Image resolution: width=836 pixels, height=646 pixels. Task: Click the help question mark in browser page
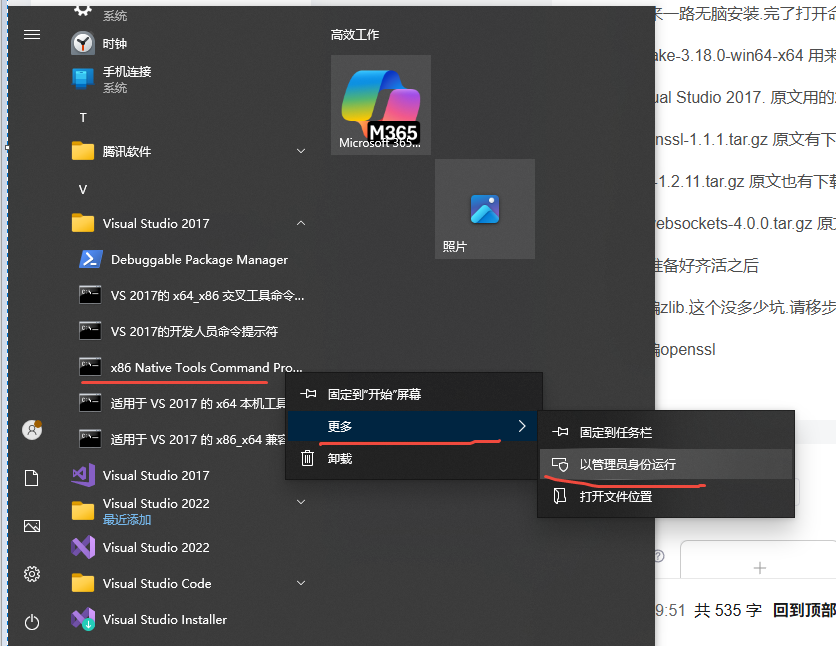(659, 556)
